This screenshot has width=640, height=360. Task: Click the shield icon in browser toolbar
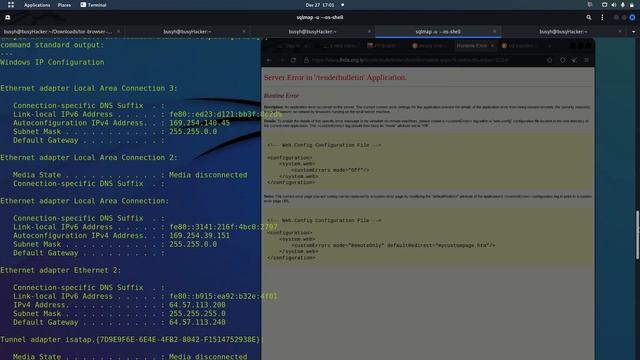562,60
